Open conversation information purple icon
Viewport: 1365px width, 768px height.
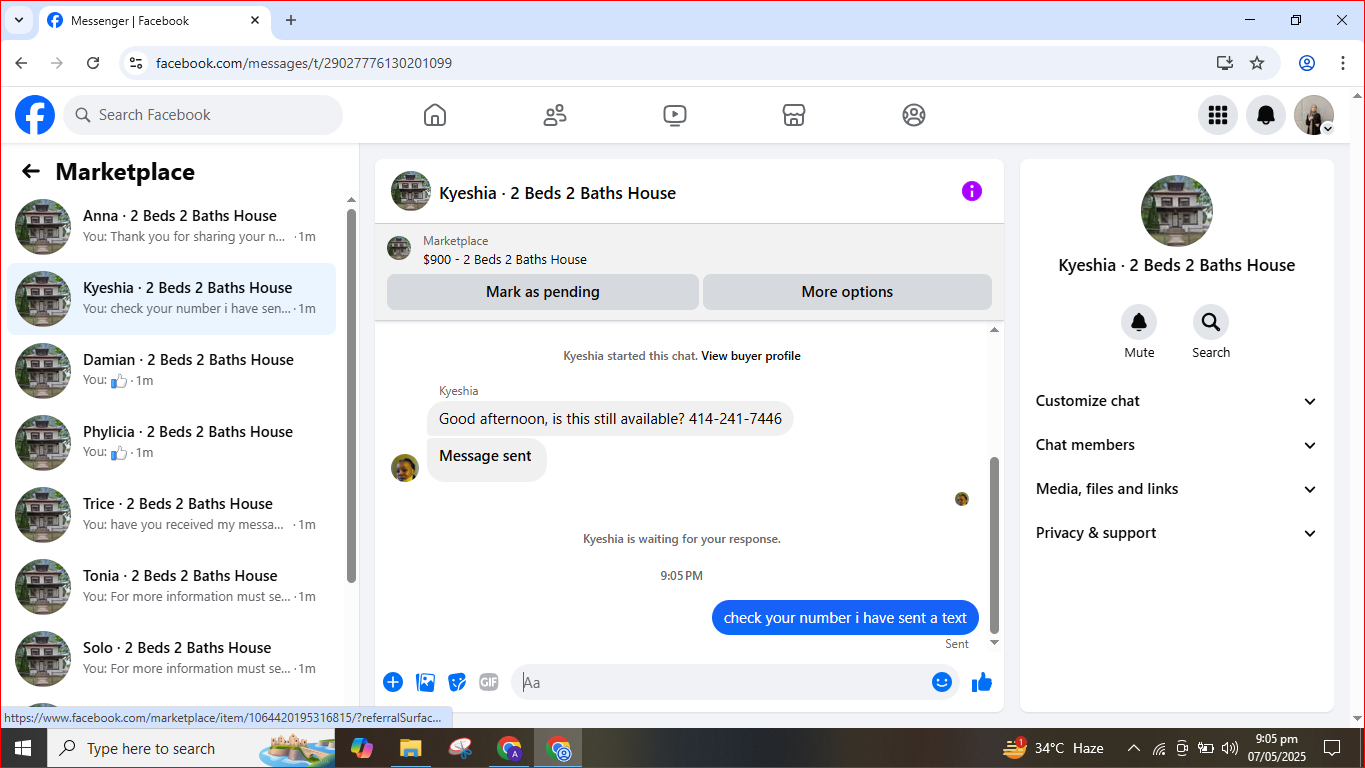972,191
